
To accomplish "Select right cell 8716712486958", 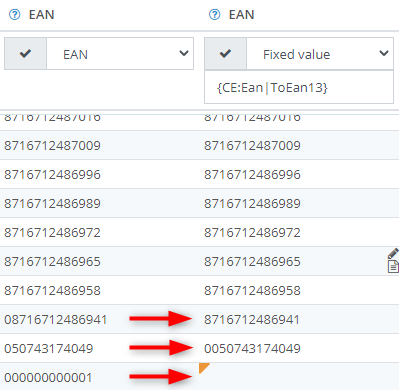I will tap(252, 291).
